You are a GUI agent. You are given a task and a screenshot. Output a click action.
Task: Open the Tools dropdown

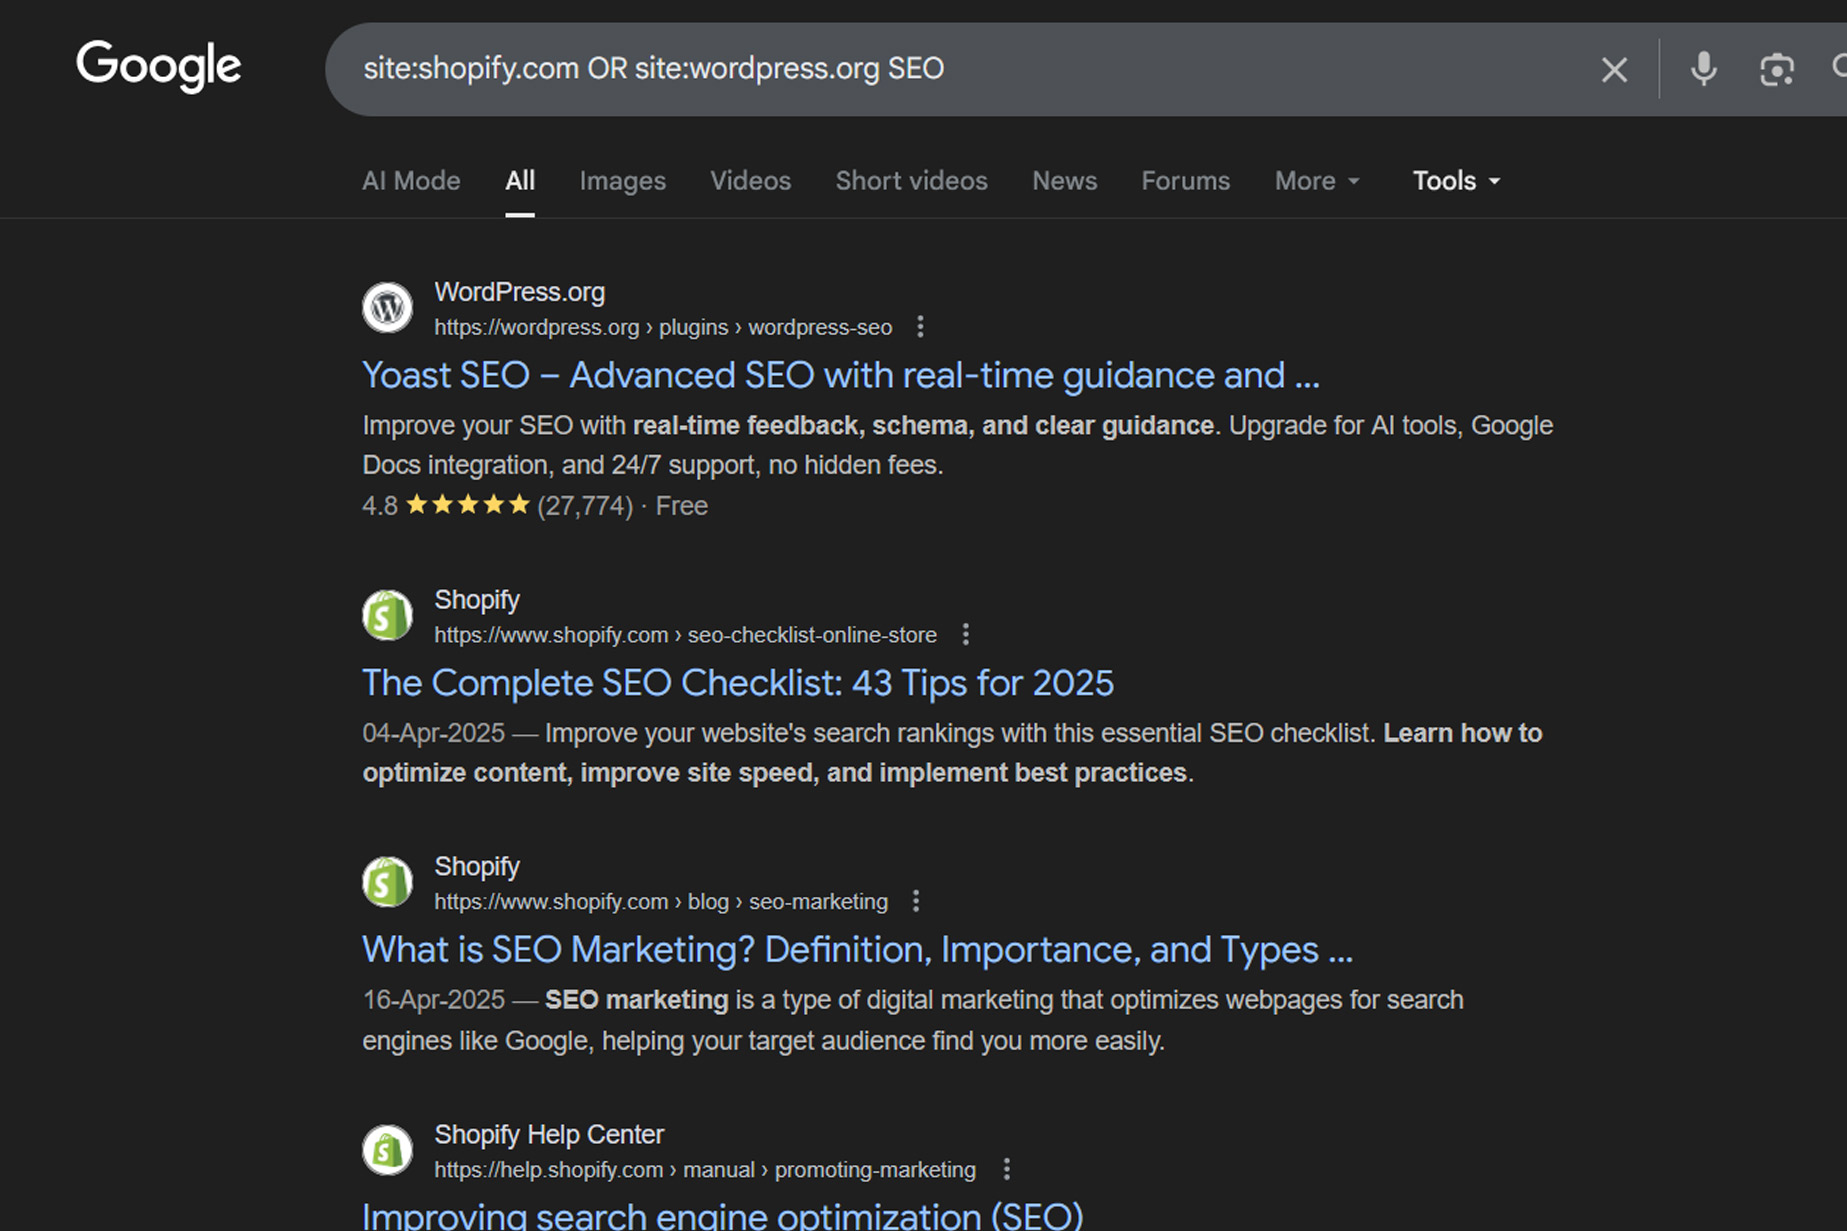point(1455,181)
